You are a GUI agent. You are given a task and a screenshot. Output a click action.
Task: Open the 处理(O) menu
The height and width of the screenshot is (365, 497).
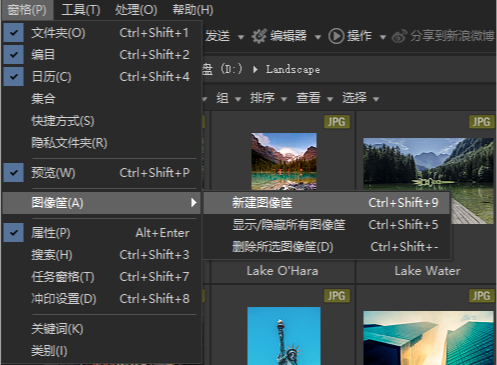(136, 10)
